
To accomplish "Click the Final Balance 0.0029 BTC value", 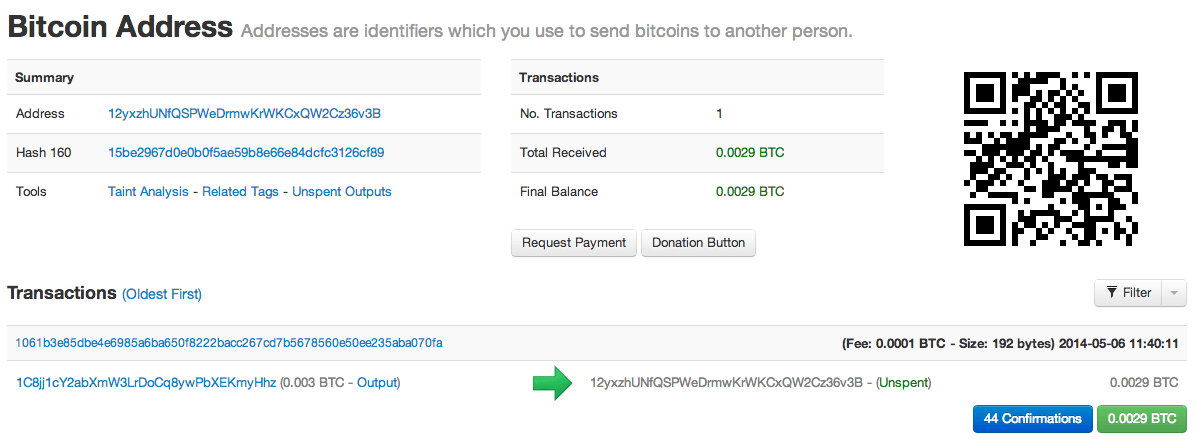I will (x=750, y=192).
